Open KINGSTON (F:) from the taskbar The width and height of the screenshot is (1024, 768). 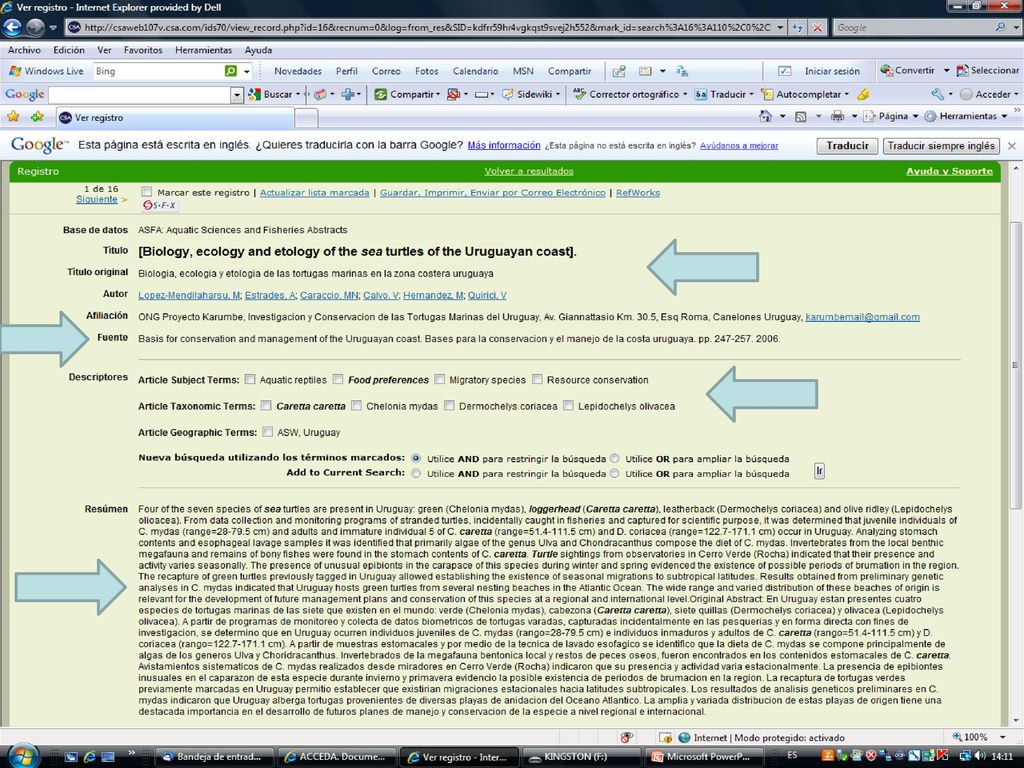click(x=577, y=757)
